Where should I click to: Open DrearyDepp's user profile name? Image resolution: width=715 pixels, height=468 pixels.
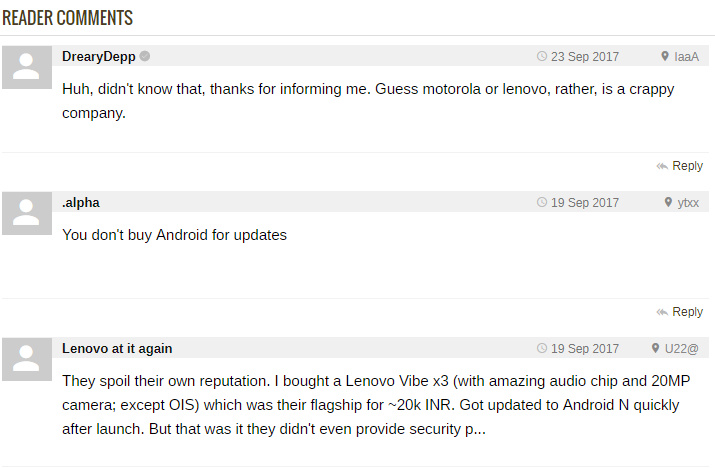pos(98,57)
